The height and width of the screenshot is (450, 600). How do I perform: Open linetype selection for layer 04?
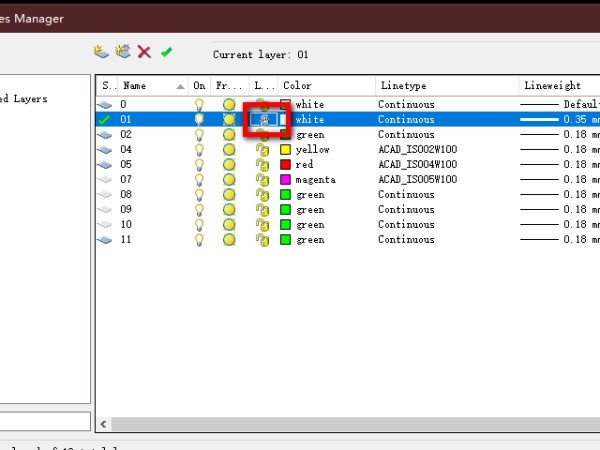(417, 150)
